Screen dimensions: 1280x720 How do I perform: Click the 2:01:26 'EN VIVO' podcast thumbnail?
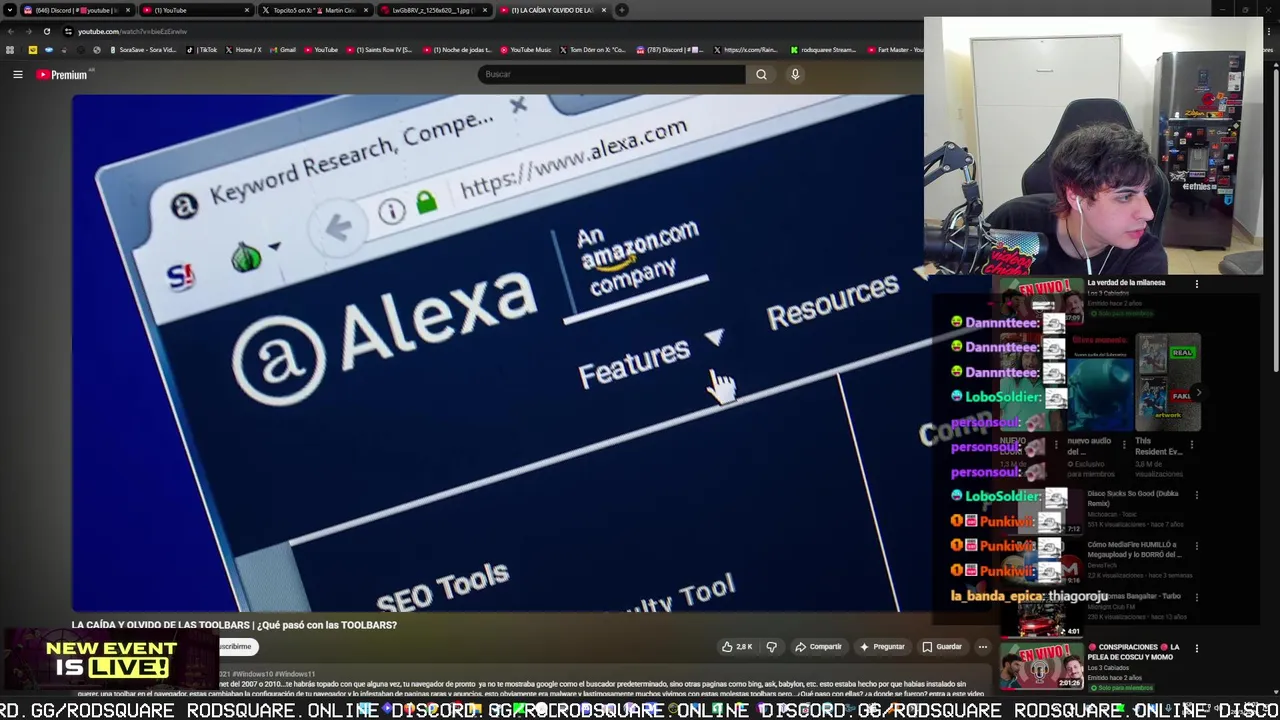1041,666
